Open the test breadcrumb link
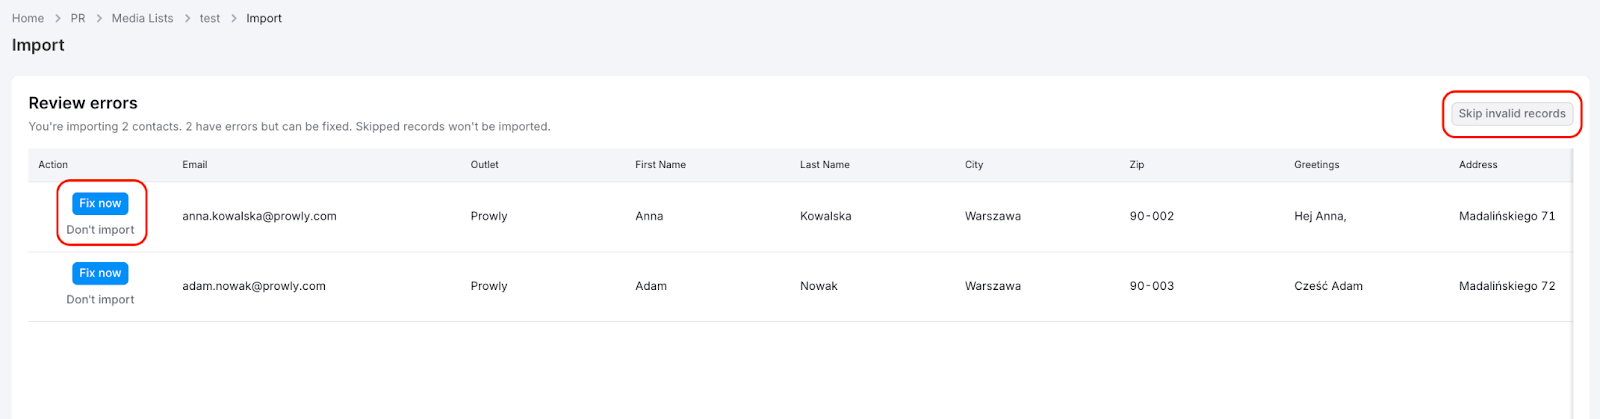Viewport: 1600px width, 419px height. click(x=210, y=18)
